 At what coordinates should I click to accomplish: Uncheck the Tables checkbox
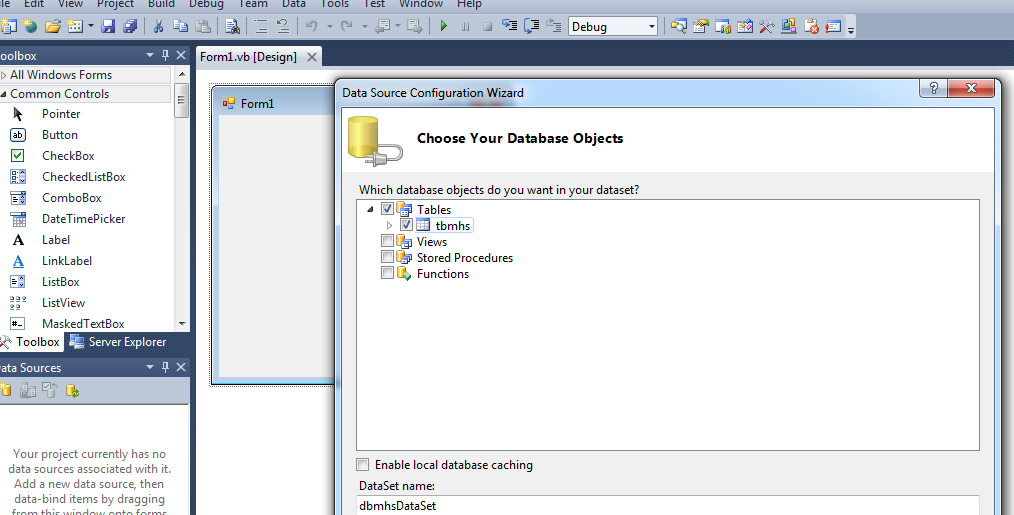pyautogui.click(x=387, y=209)
